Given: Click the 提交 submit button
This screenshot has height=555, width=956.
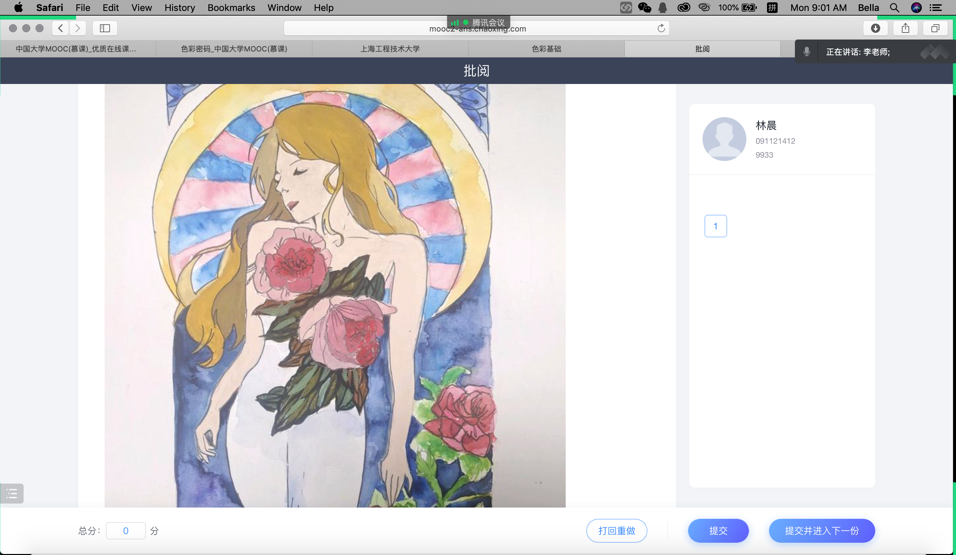Looking at the screenshot, I should tap(718, 531).
